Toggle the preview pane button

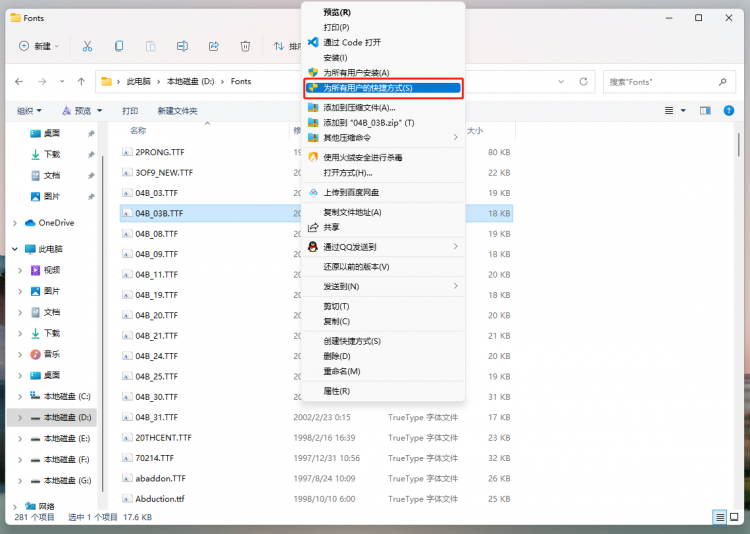(705, 111)
